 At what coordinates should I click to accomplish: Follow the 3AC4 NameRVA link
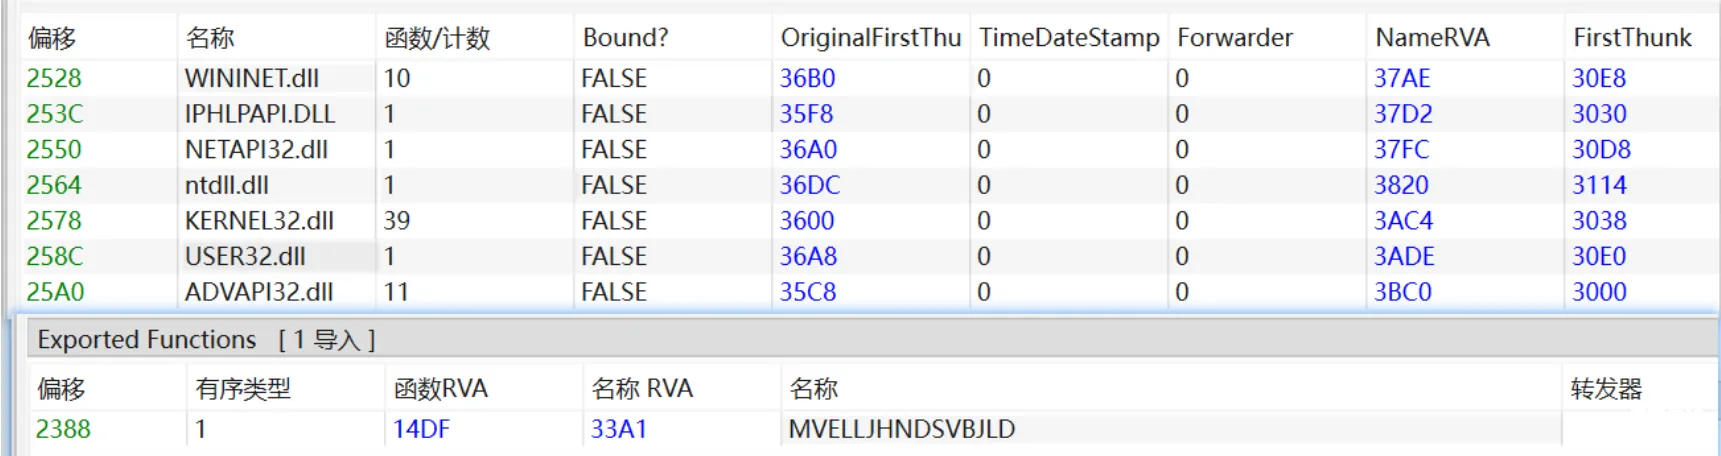click(x=1402, y=221)
